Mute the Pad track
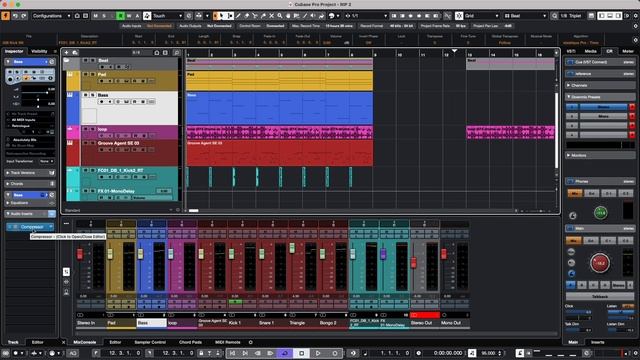 tap(86, 74)
